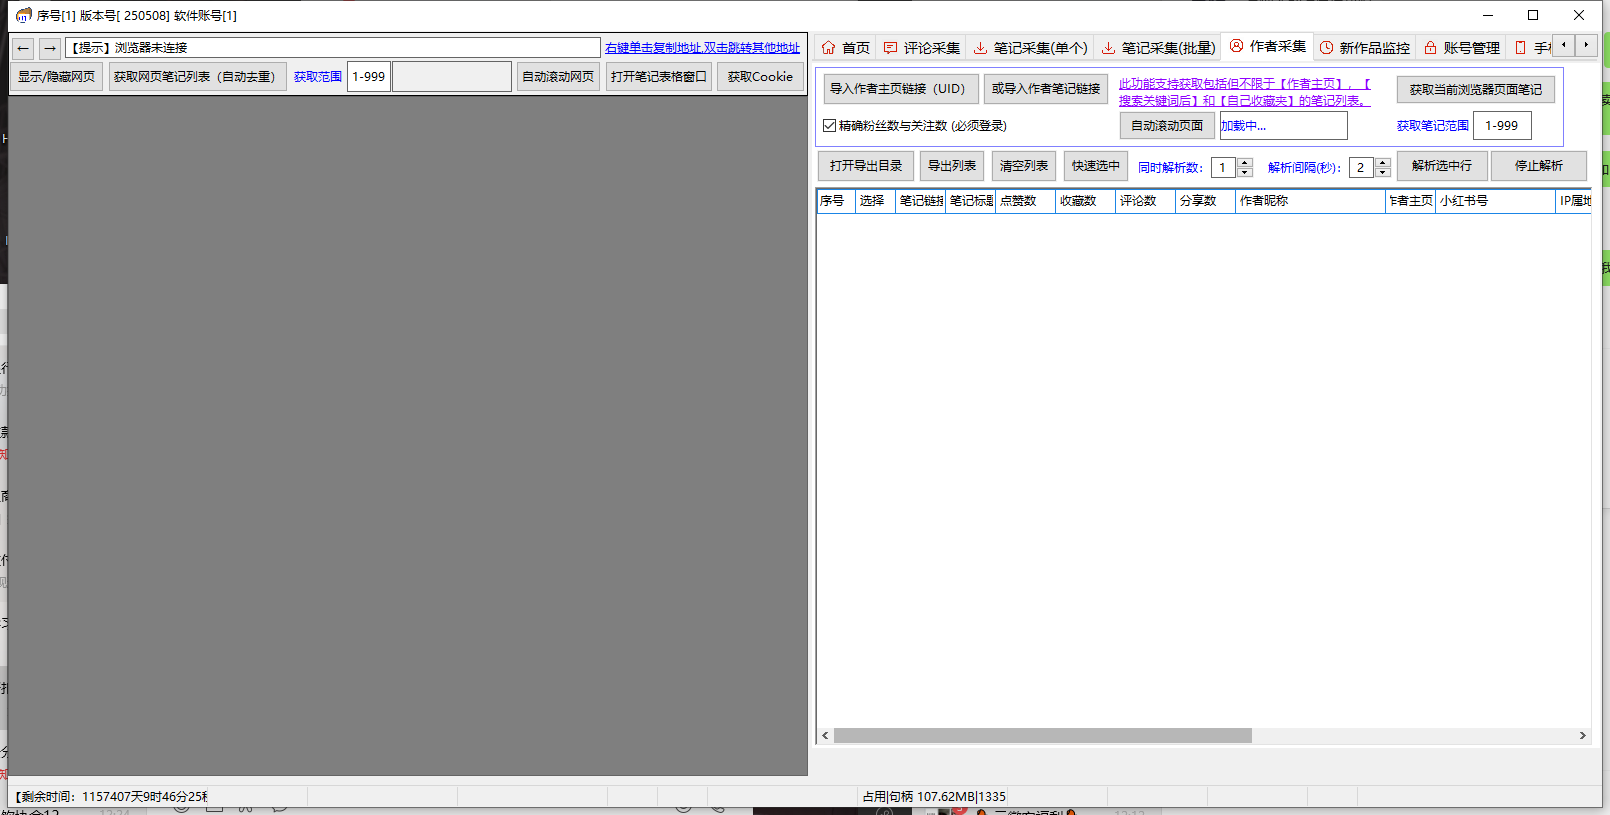Click the 快速选中 button
This screenshot has width=1610, height=815.
click(x=1096, y=166)
